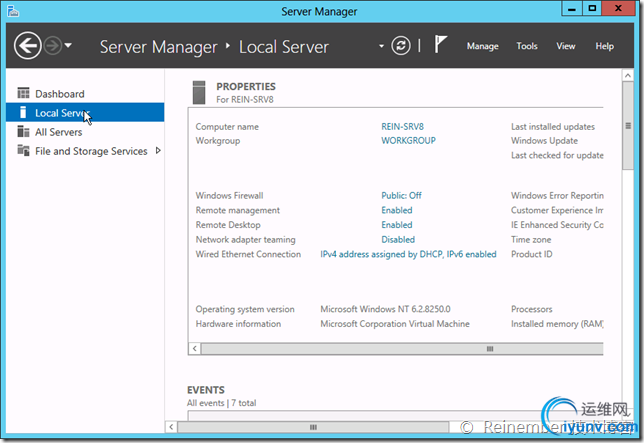Image resolution: width=644 pixels, height=443 pixels.
Task: Click the server icon beside PROPERTIES
Action: click(199, 92)
